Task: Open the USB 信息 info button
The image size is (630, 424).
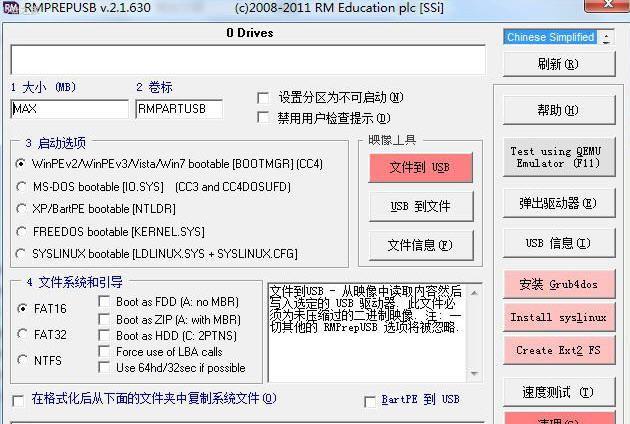Action: [559, 243]
